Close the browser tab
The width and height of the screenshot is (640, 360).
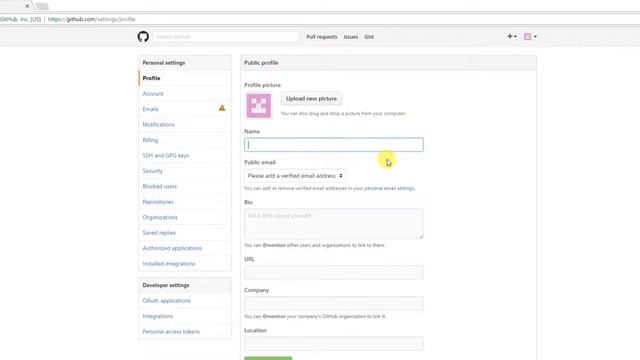pyautogui.click(x=27, y=6)
